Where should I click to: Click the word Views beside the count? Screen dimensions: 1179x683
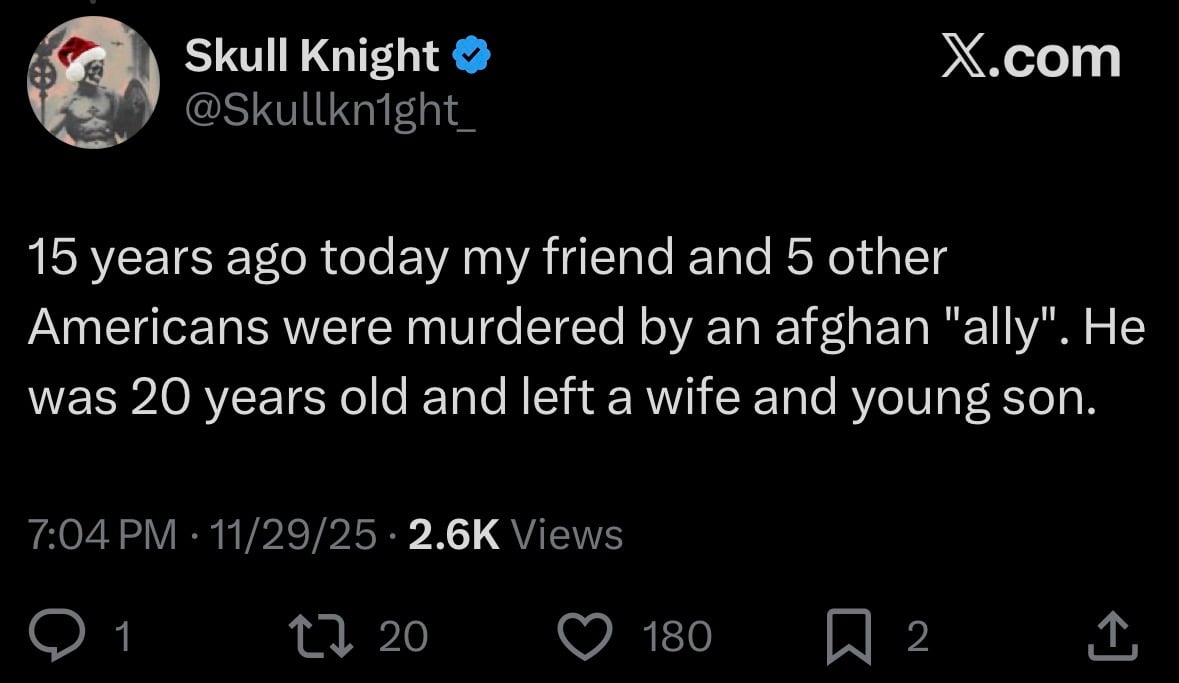[x=567, y=535]
